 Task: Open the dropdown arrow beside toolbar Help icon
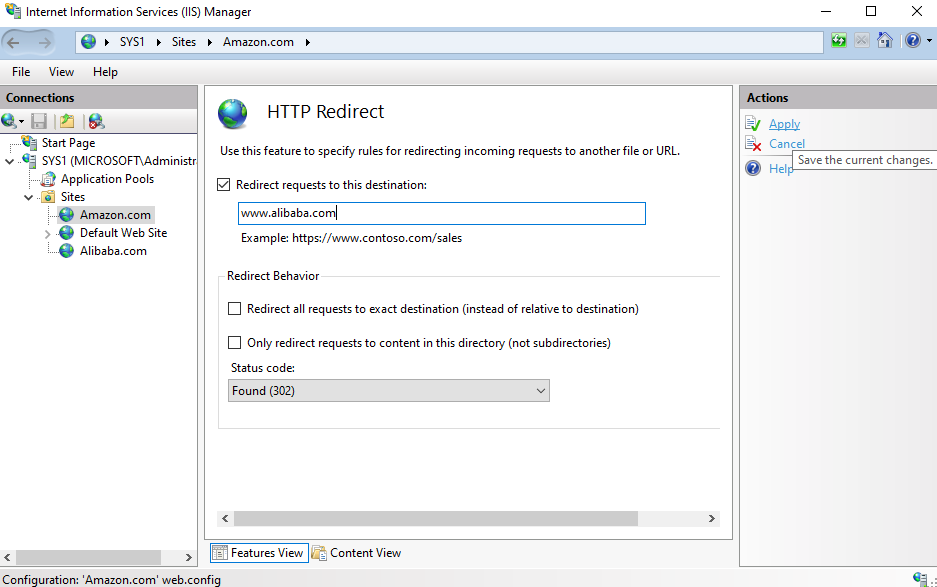click(x=929, y=41)
